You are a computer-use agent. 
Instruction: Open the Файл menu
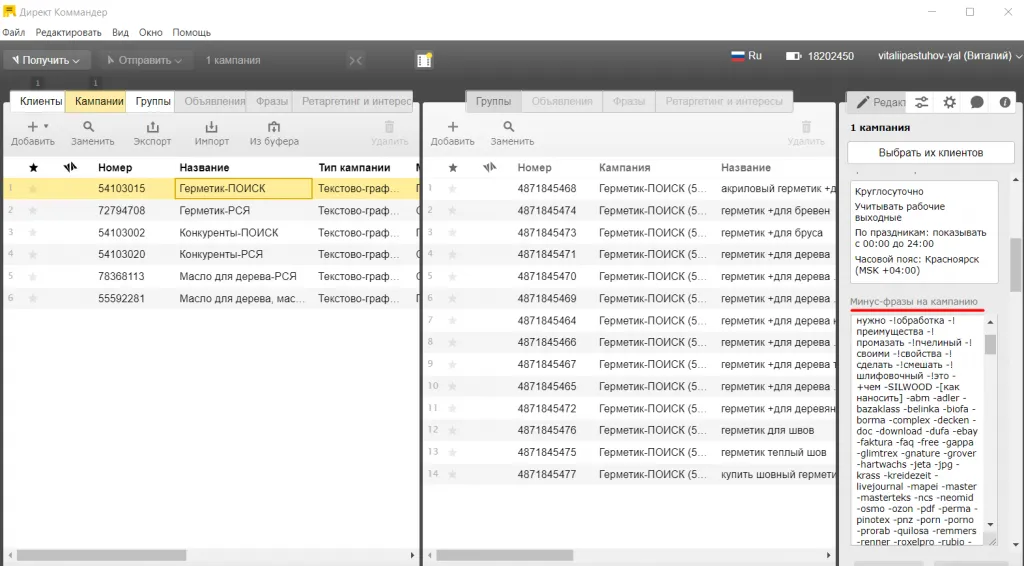14,32
